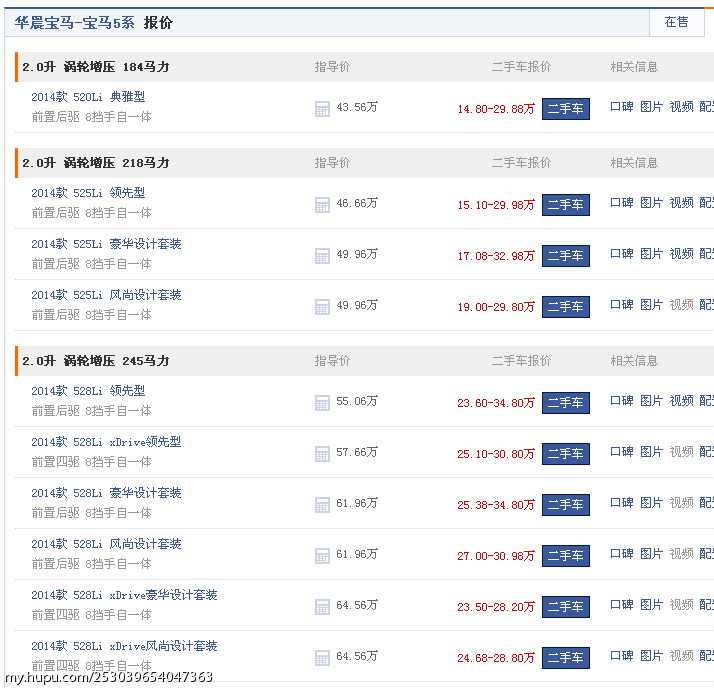The height and width of the screenshot is (688, 714).
Task: Click 二手车 button beside 24.68-28.80万
Action: tap(566, 658)
